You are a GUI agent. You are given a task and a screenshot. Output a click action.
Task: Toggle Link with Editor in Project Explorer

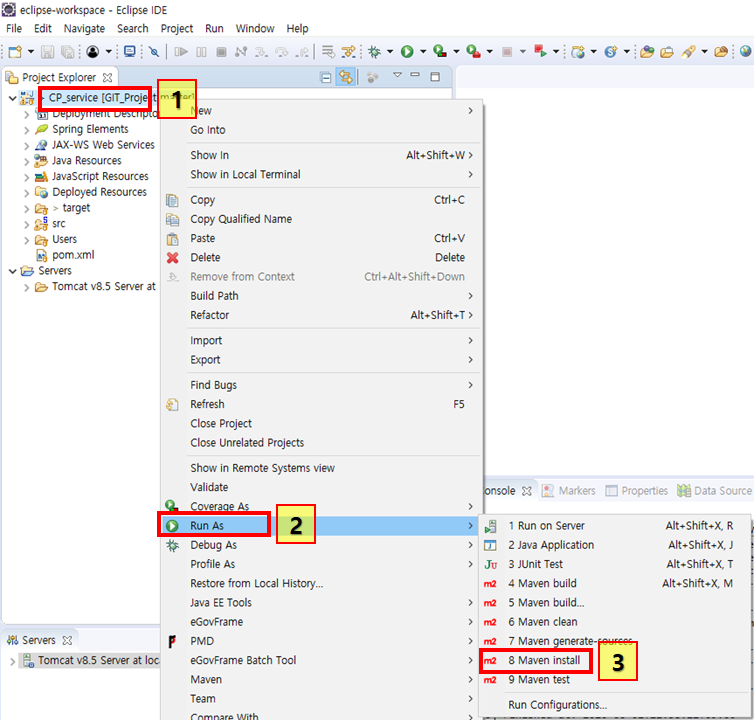[x=346, y=77]
